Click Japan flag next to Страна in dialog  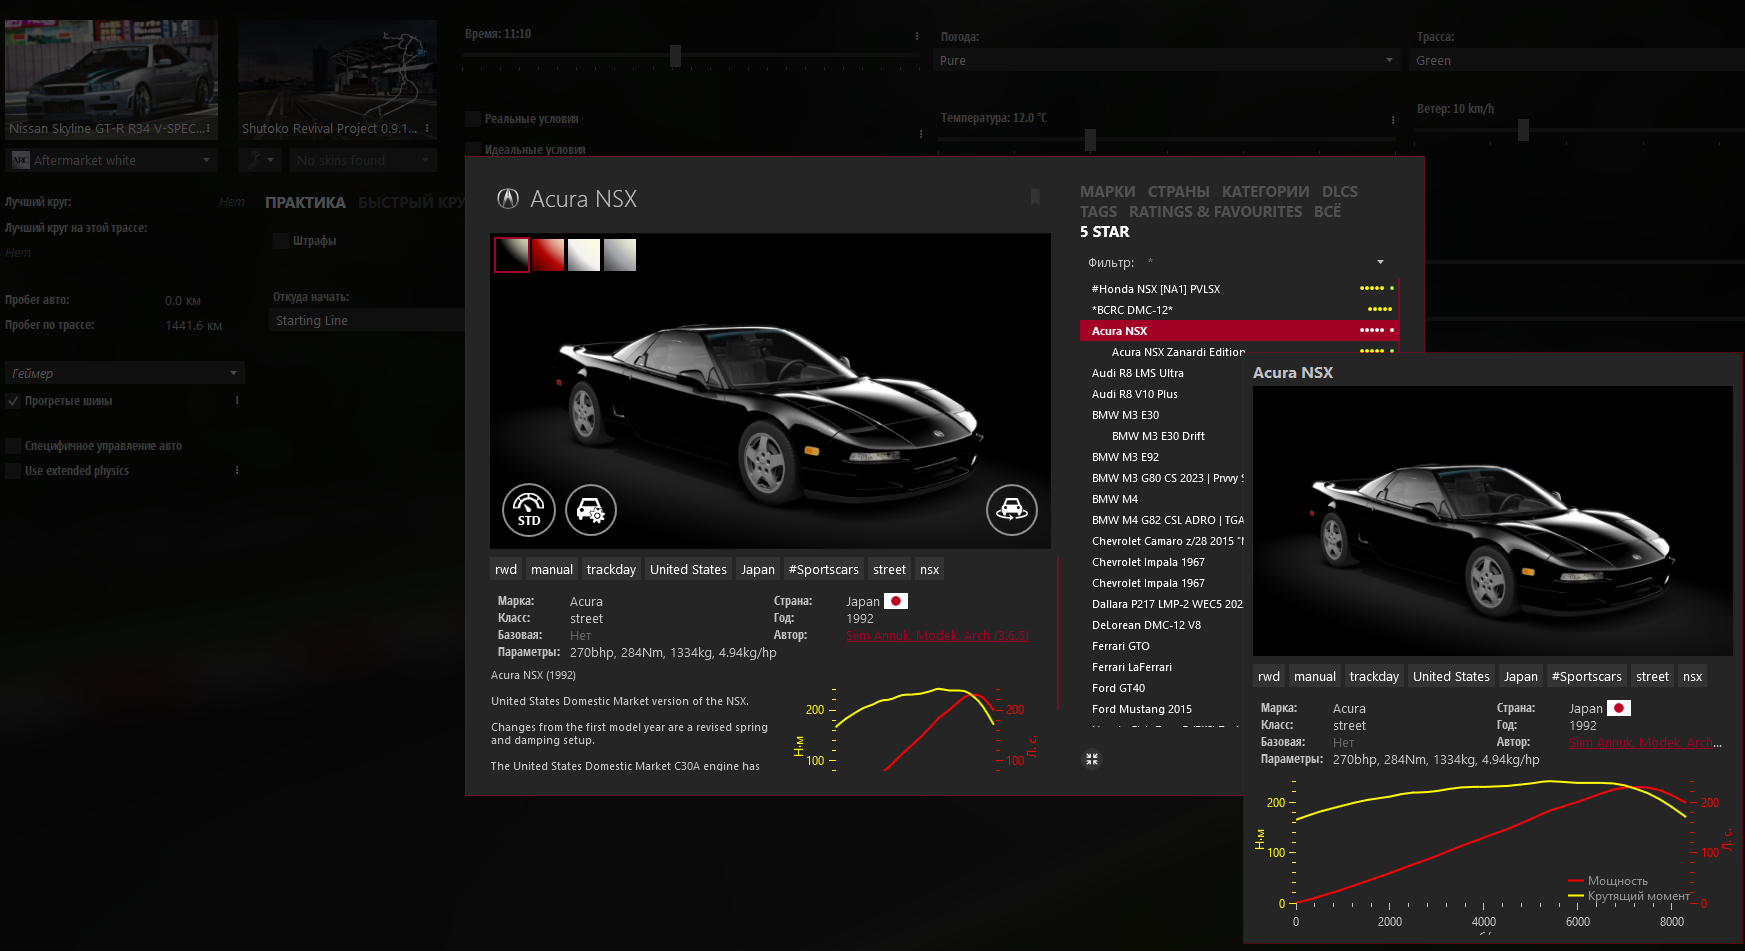pos(896,601)
